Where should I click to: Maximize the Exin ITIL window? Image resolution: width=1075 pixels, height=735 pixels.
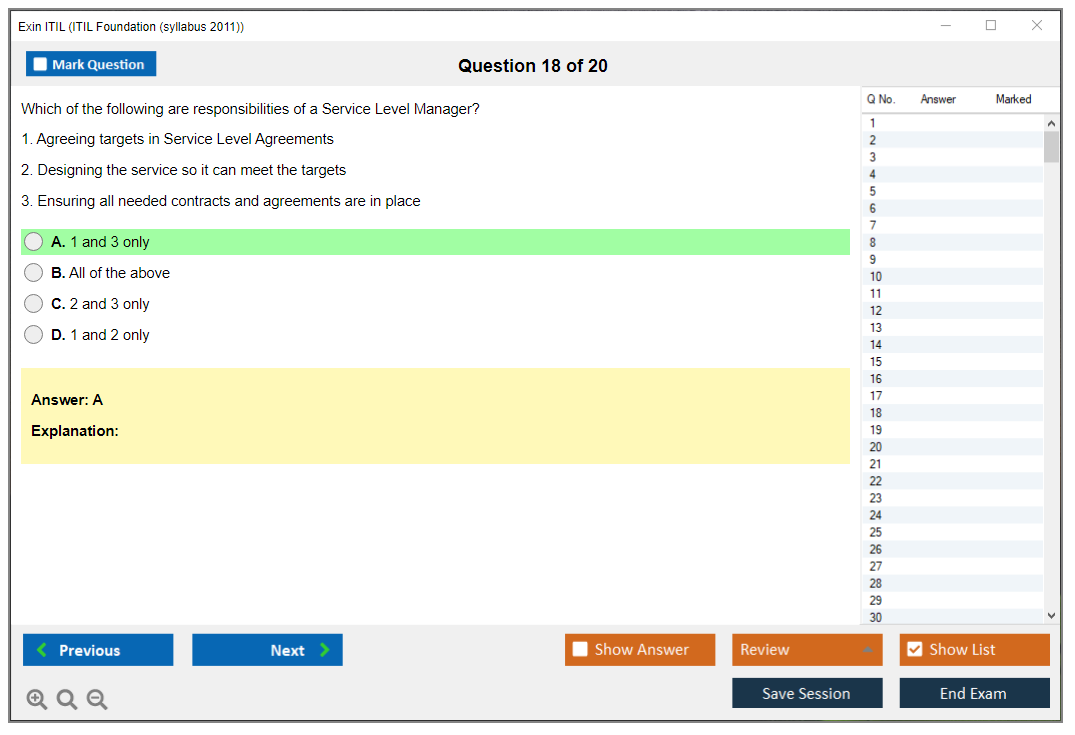tap(991, 26)
